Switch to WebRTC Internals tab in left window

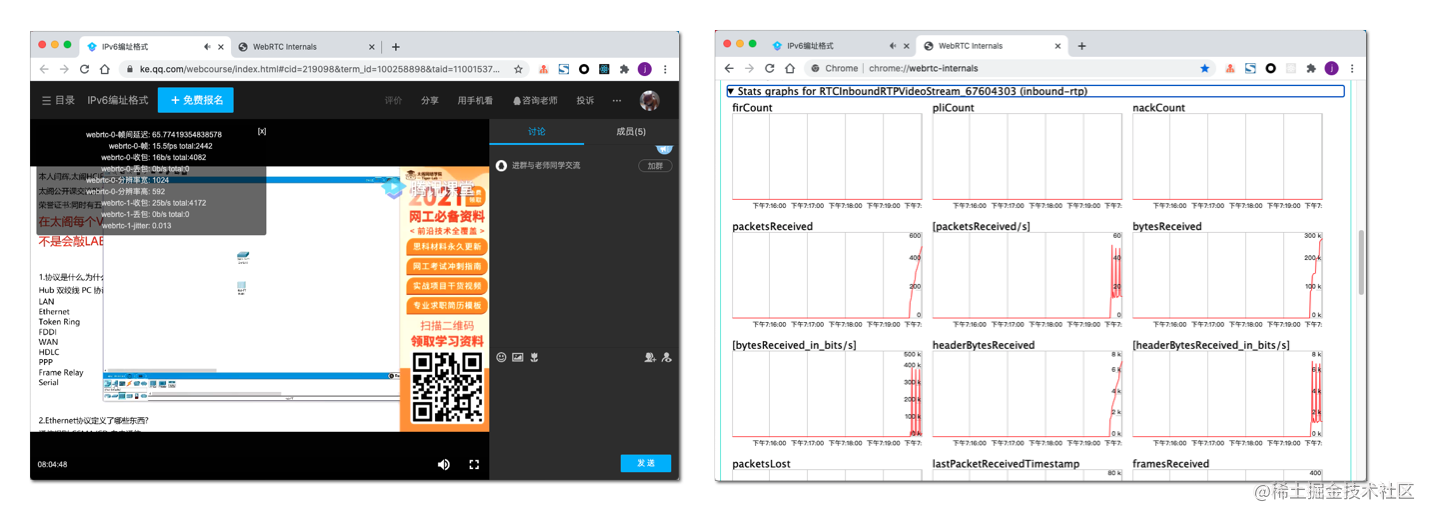pos(308,46)
